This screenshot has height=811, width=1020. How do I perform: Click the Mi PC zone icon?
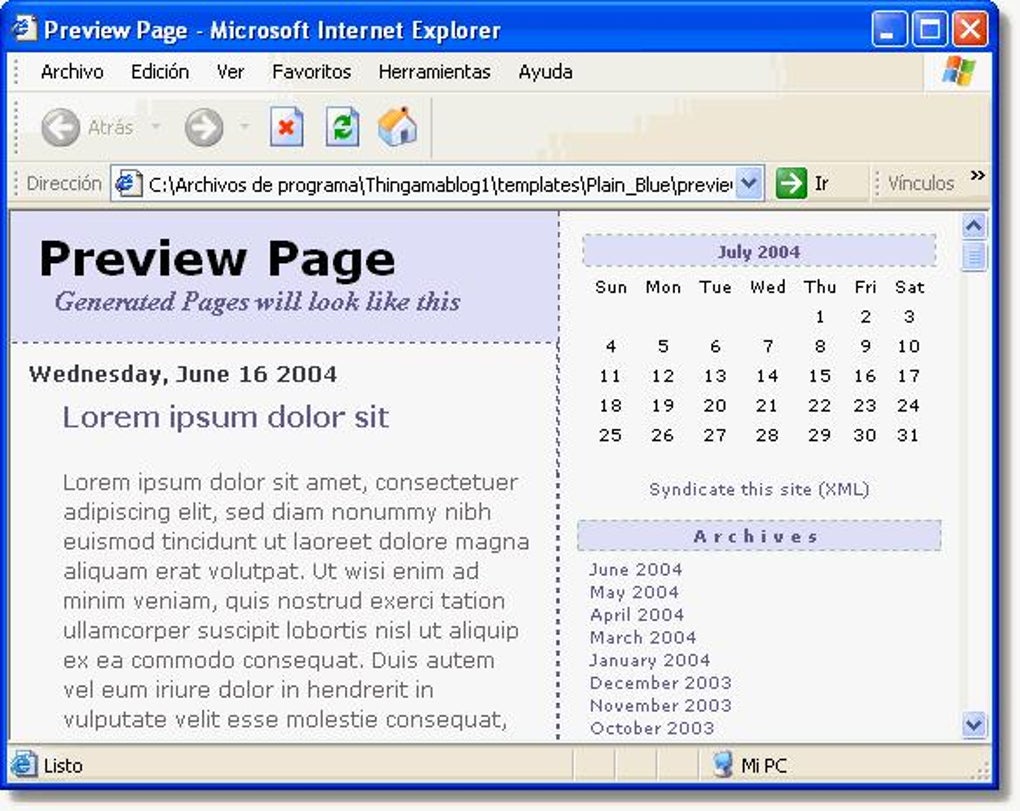(722, 765)
